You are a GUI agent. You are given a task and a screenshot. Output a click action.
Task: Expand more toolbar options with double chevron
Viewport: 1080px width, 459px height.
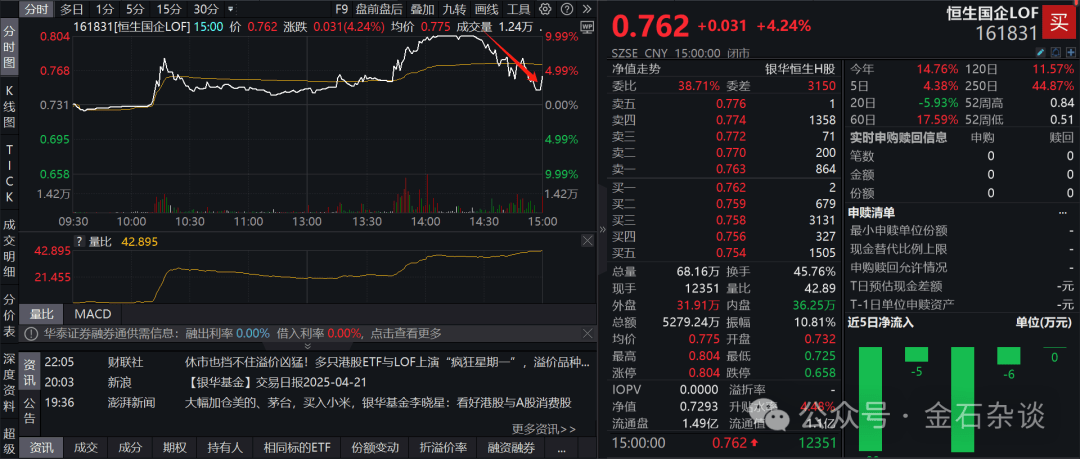586,9
